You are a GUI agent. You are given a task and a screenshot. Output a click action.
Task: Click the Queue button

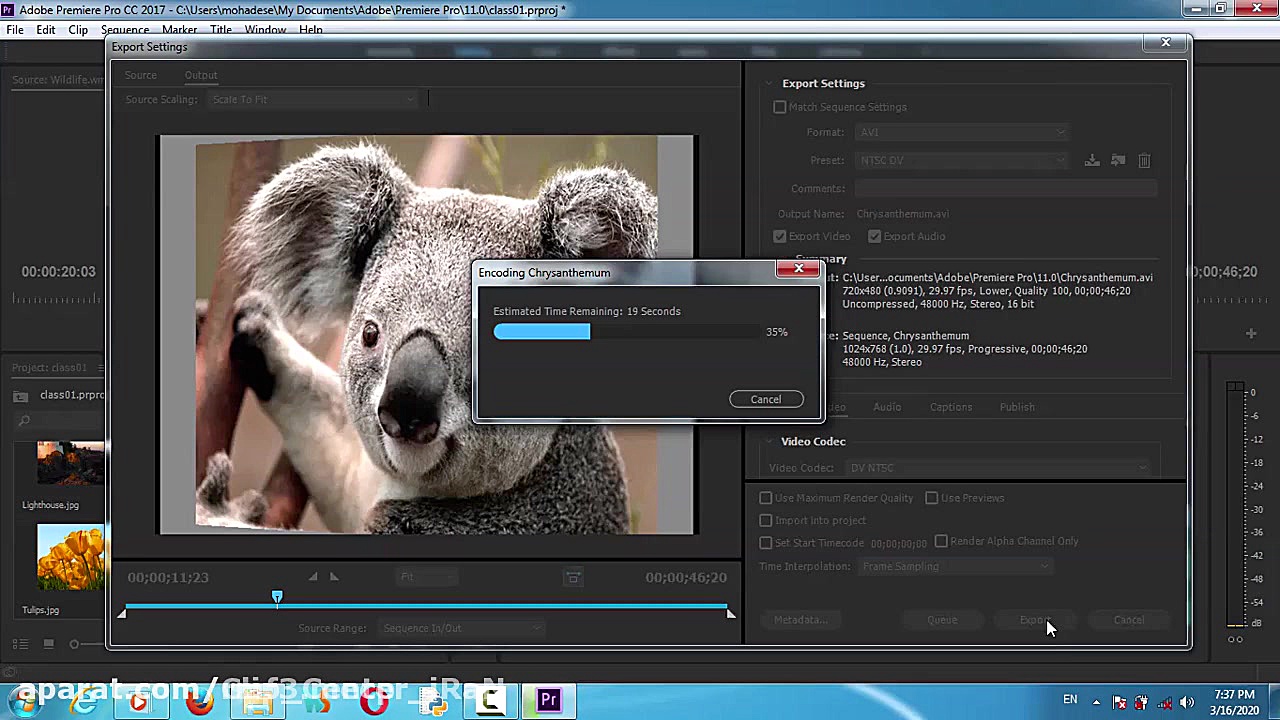tap(942, 620)
